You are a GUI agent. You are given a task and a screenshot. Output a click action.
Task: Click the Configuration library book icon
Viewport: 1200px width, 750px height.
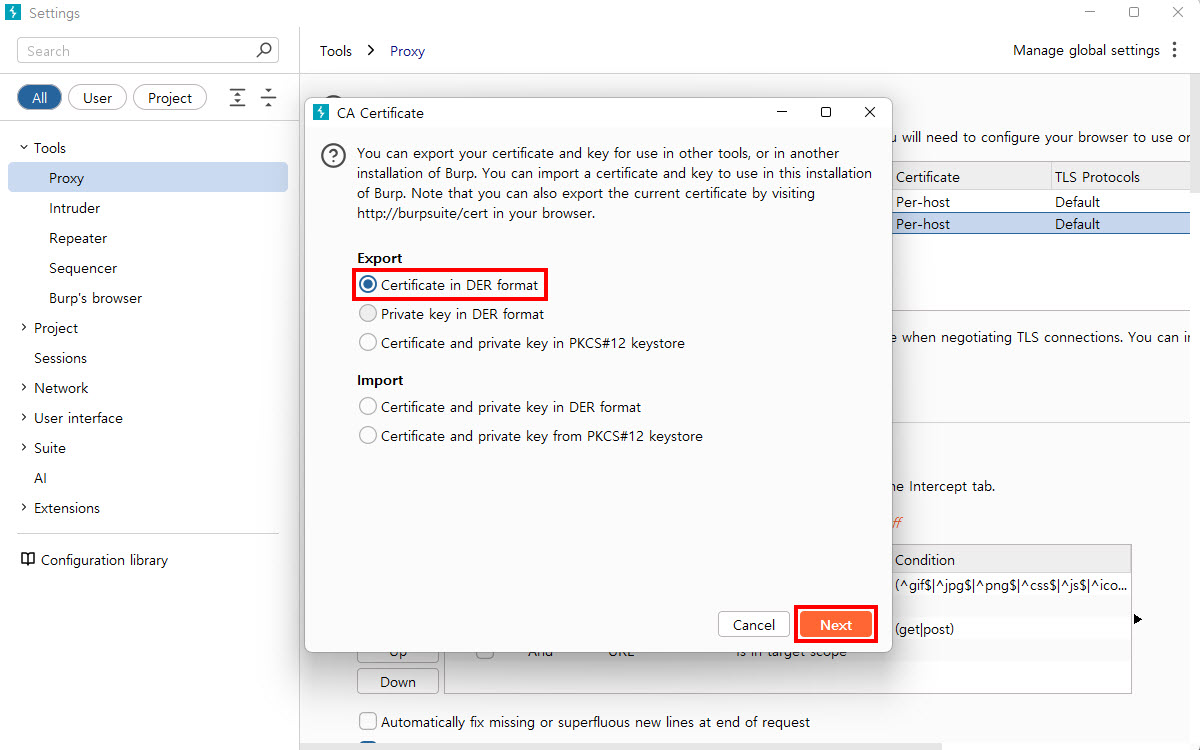28,560
